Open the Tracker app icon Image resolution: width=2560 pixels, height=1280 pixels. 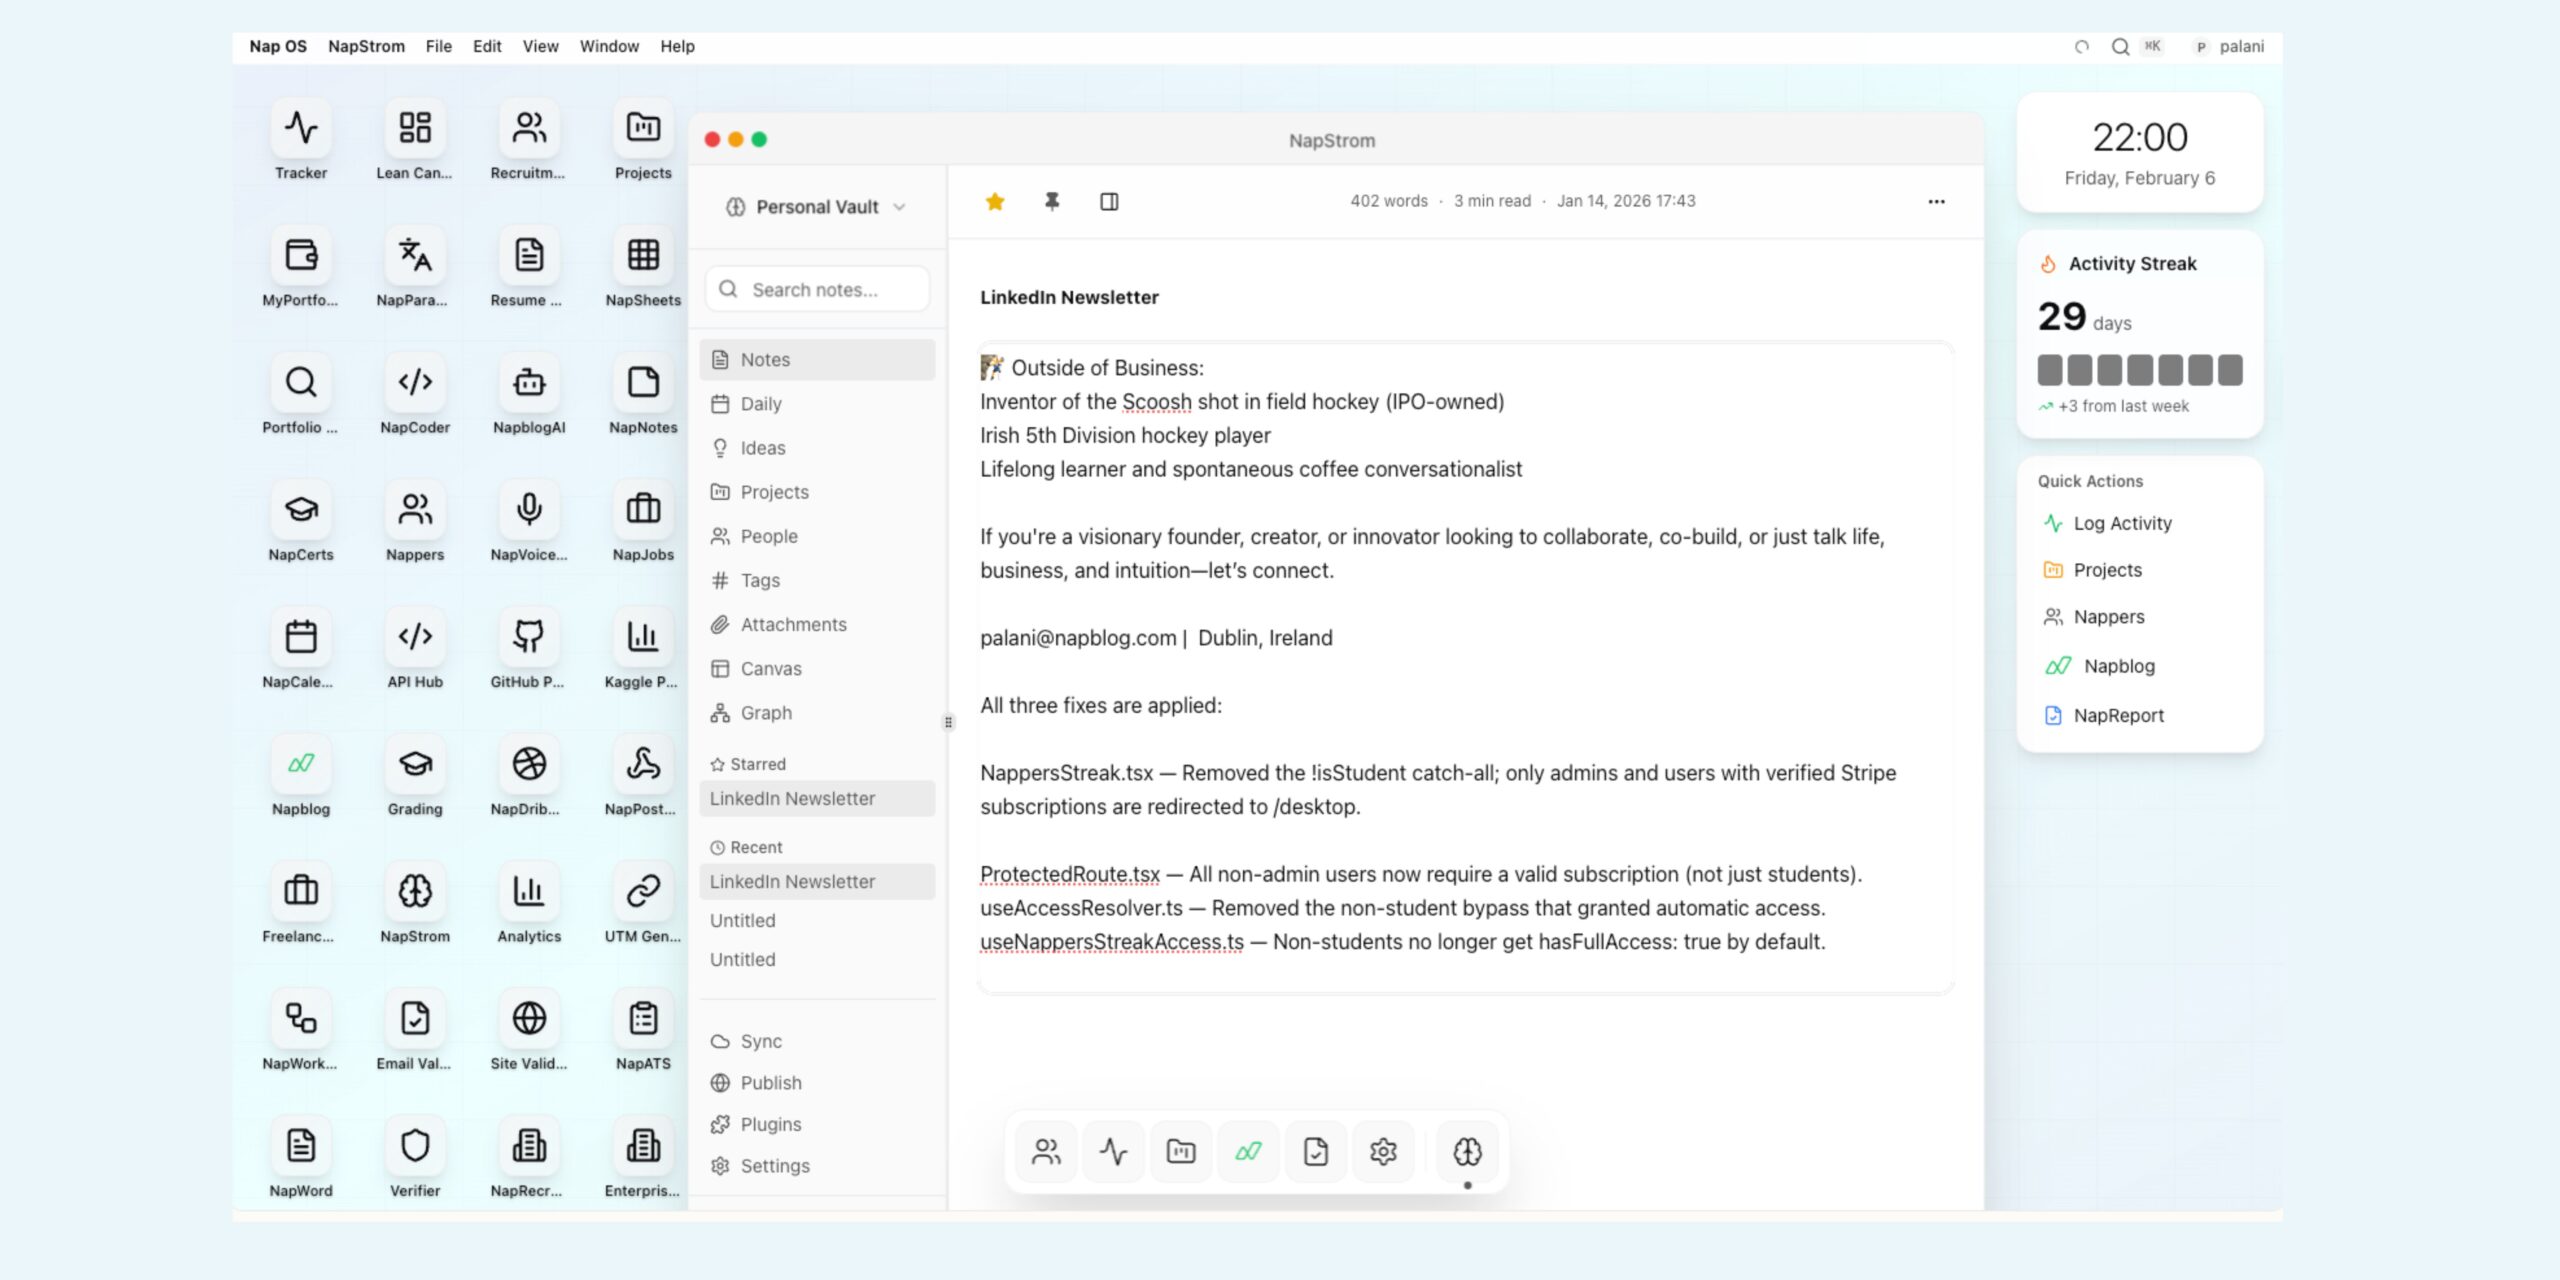tap(300, 130)
